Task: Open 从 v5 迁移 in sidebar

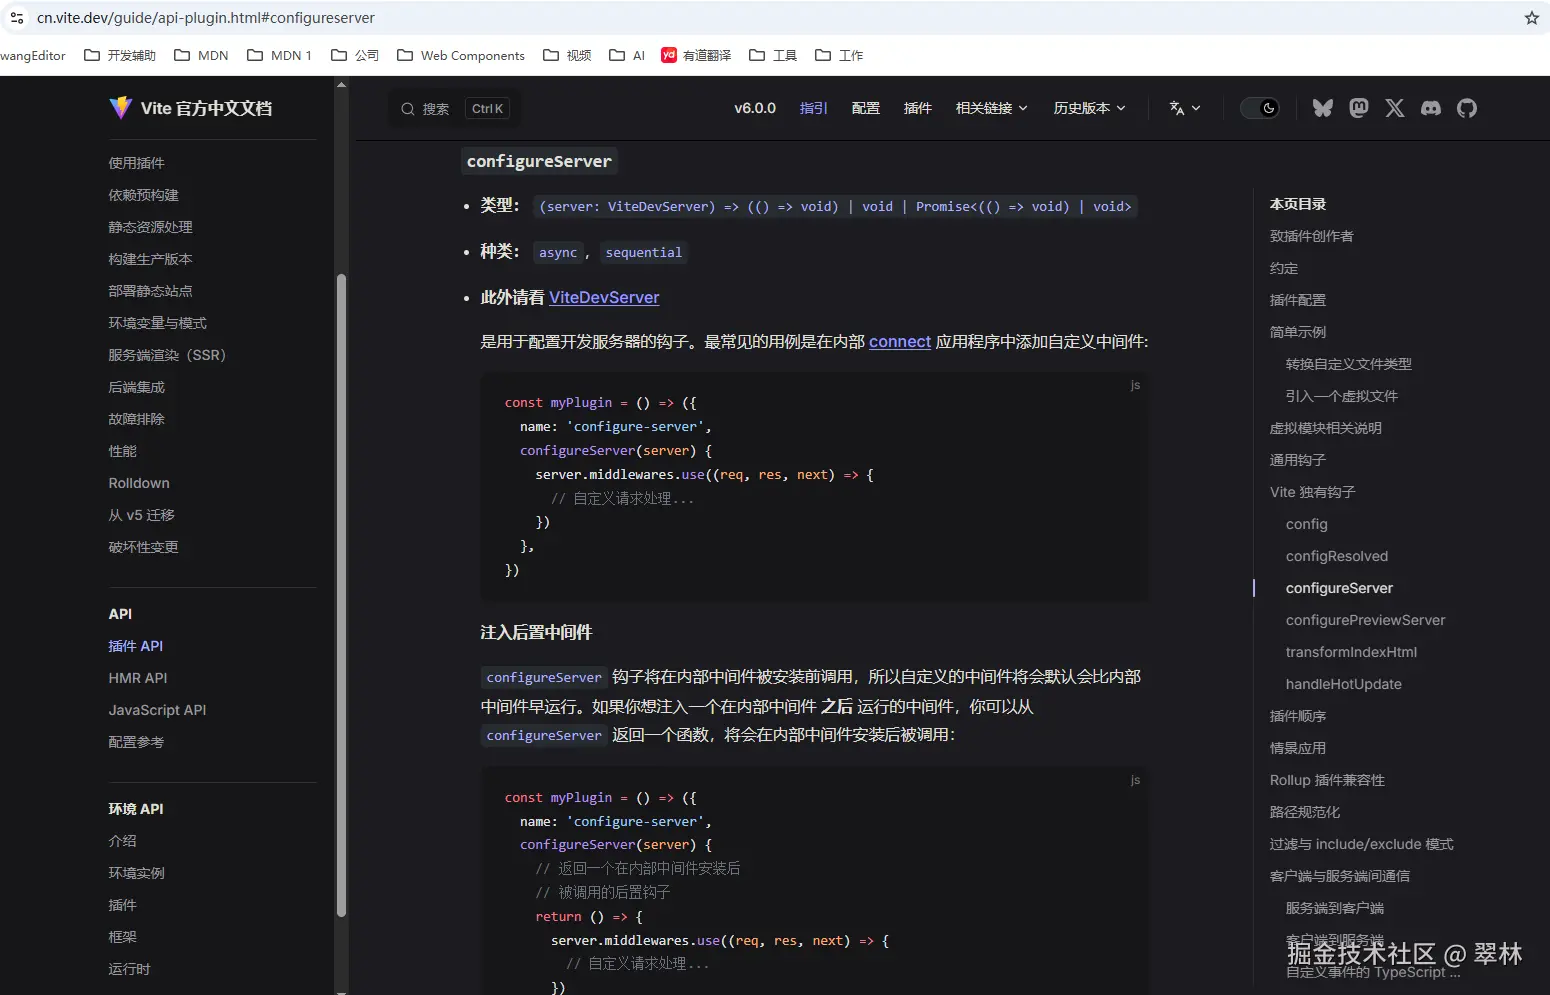Action: [x=142, y=515]
